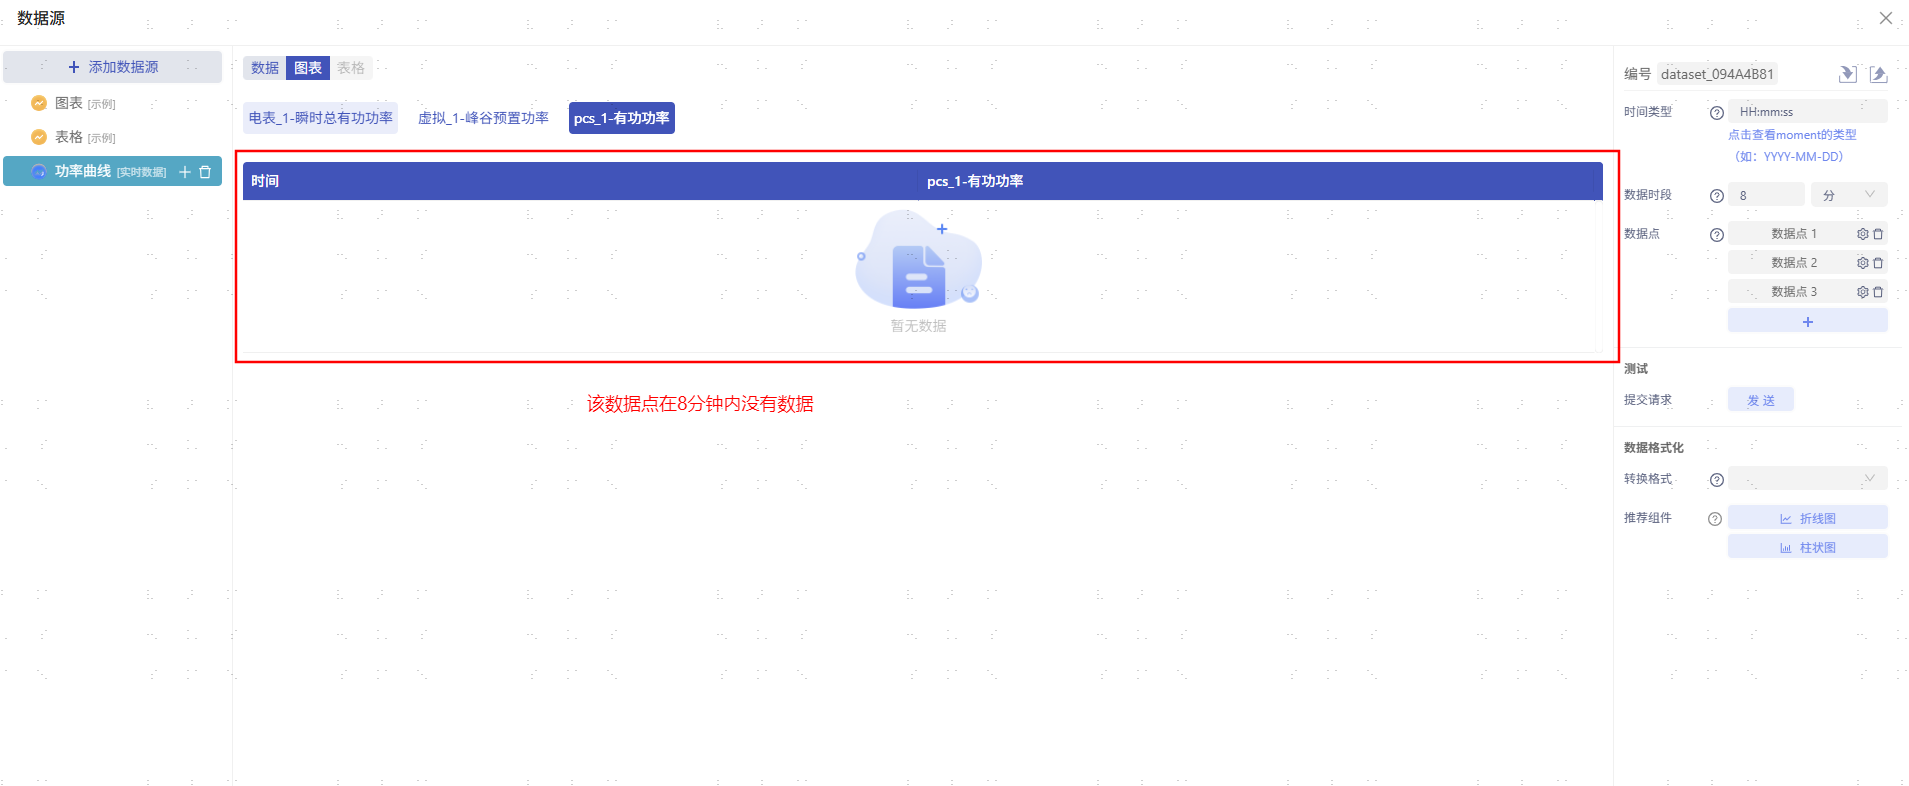Screen dimensions: 1909x786
Task: Delete 数据点 2 with its trash icon
Action: tap(1878, 263)
